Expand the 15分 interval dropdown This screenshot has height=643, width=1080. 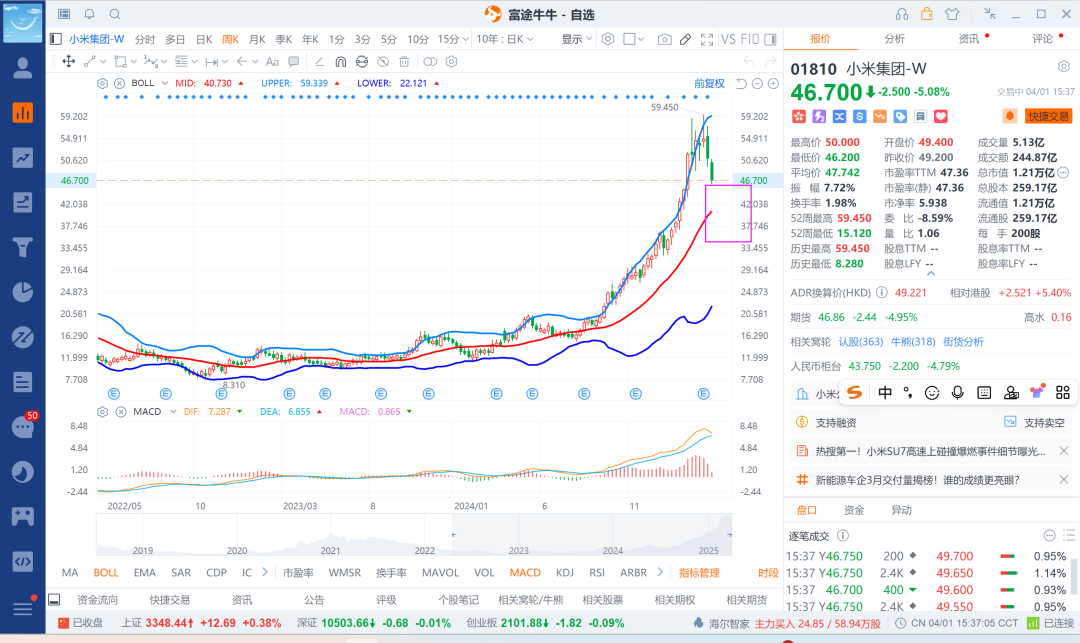pyautogui.click(x=466, y=39)
